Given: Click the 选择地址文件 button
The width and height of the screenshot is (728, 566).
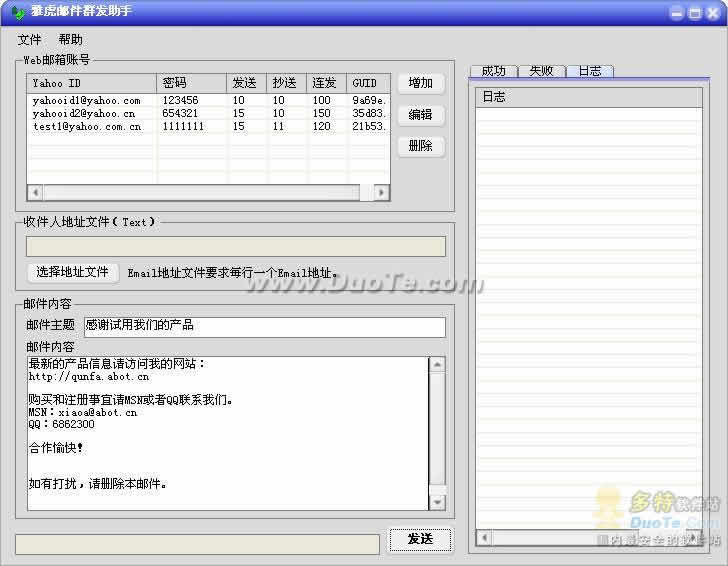Looking at the screenshot, I should tap(72, 272).
